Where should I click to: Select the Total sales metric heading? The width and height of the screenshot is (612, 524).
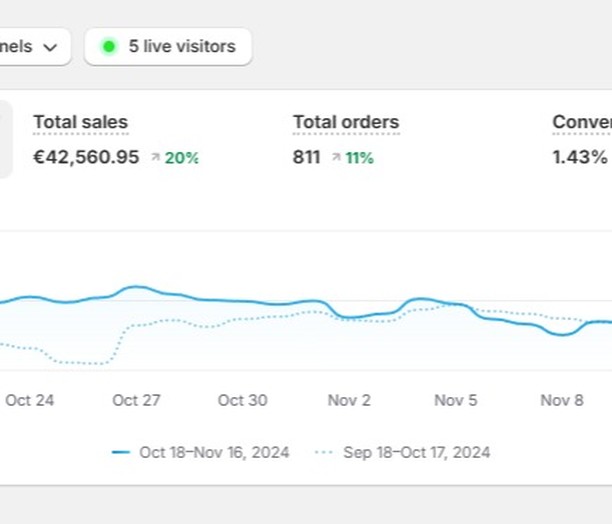coord(80,123)
